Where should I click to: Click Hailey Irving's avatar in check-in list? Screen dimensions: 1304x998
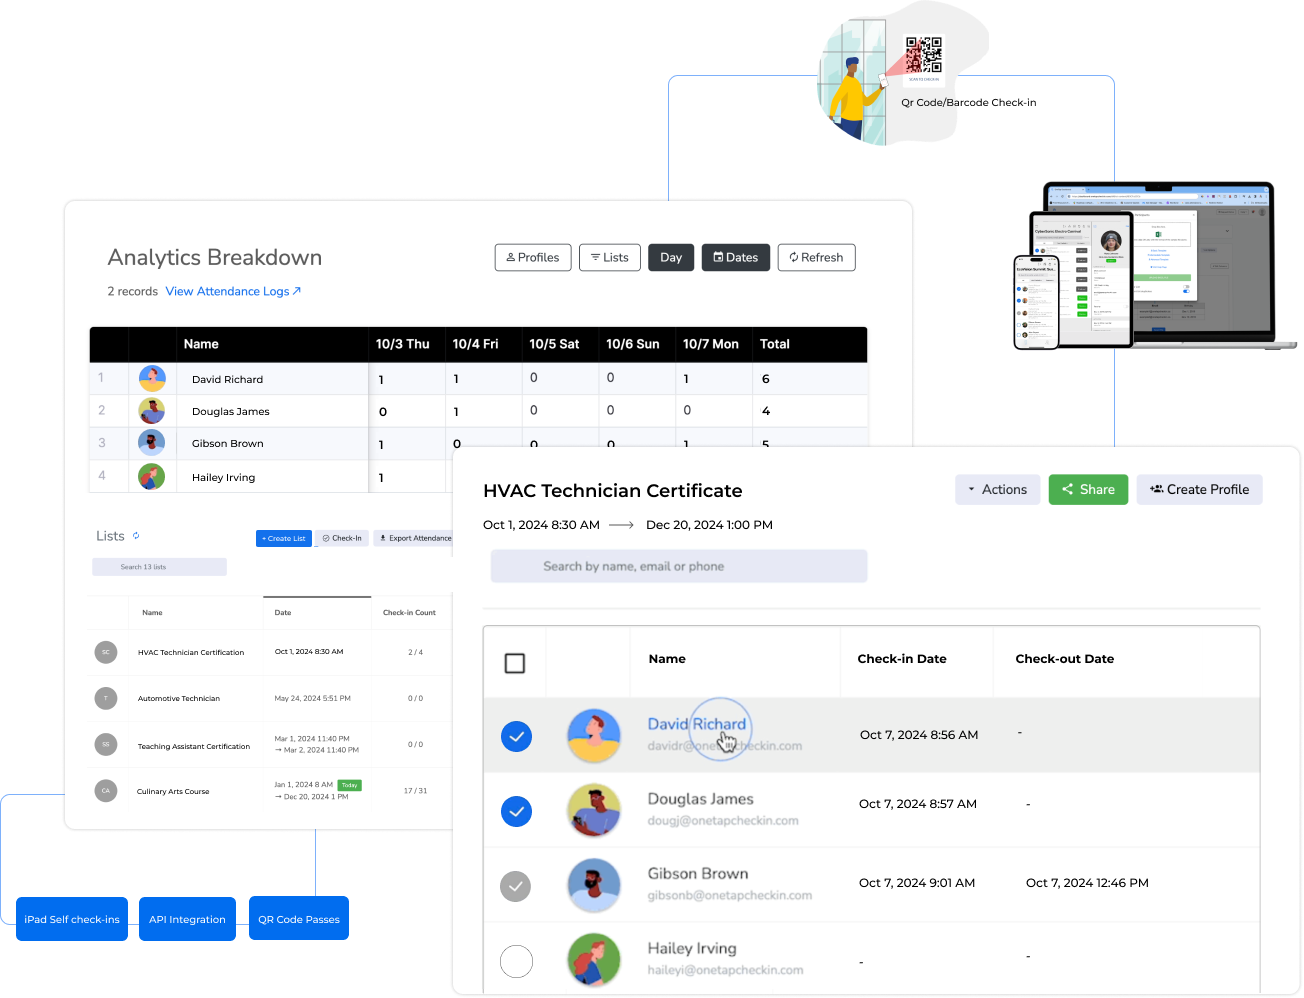(594, 960)
